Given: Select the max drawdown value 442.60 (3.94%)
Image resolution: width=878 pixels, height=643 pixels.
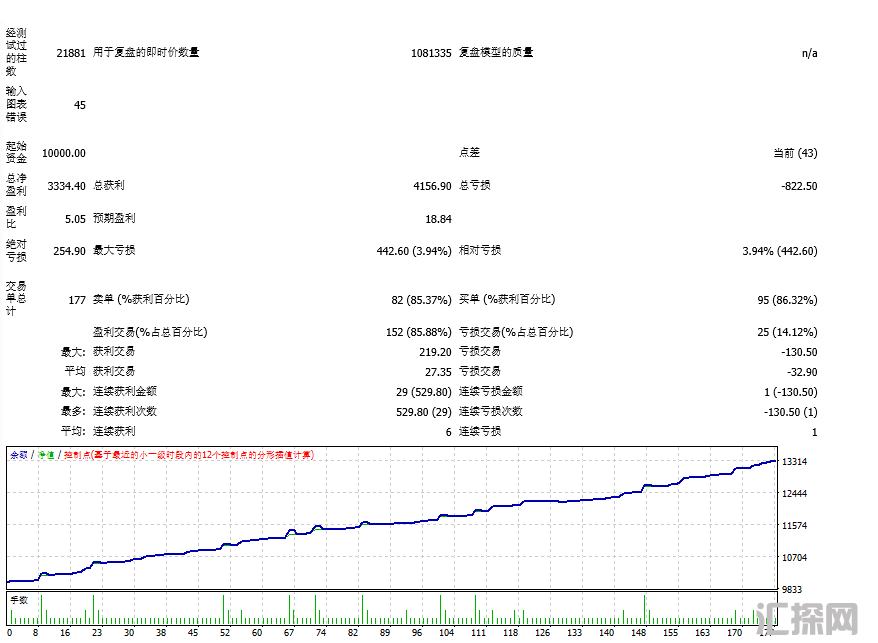Looking at the screenshot, I should tap(414, 251).
